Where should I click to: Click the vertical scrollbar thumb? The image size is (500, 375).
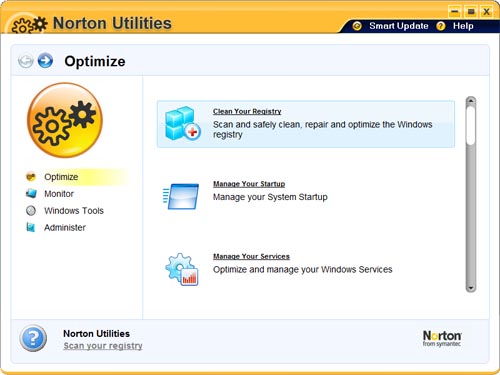(x=471, y=125)
